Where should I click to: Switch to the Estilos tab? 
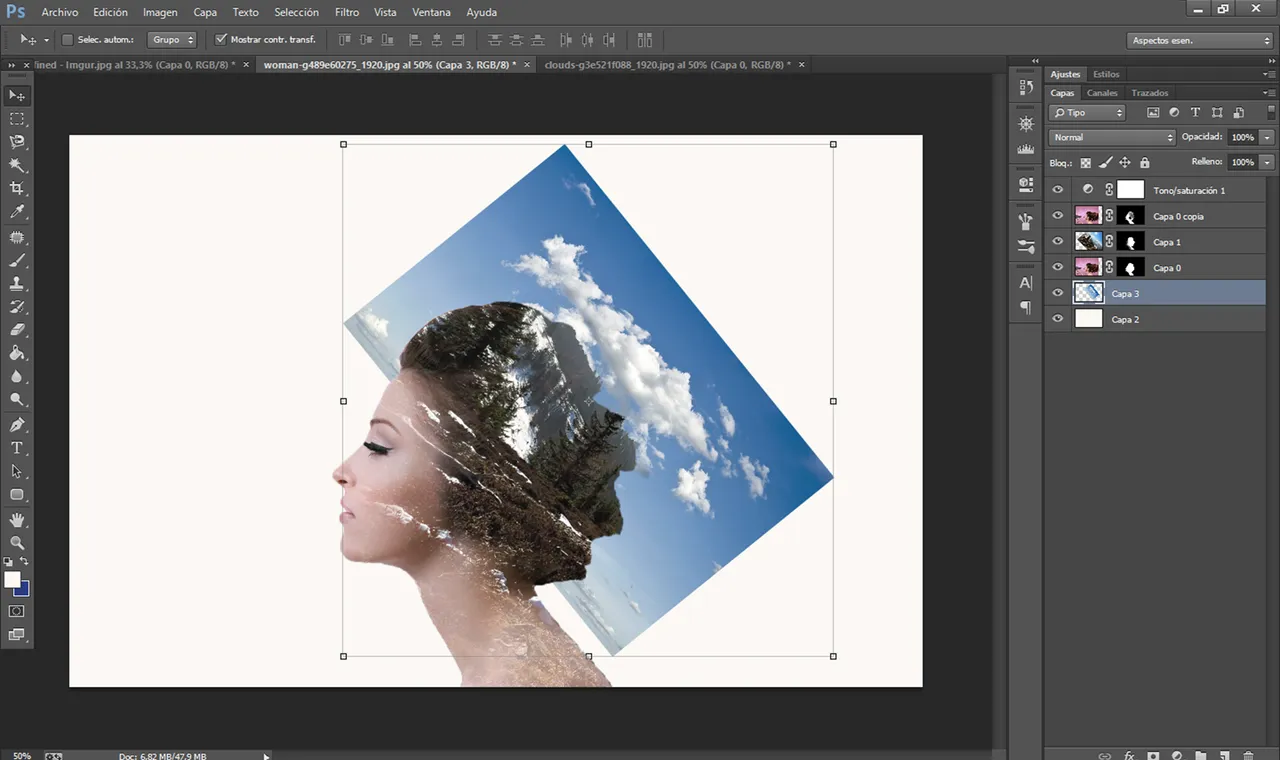[1106, 74]
